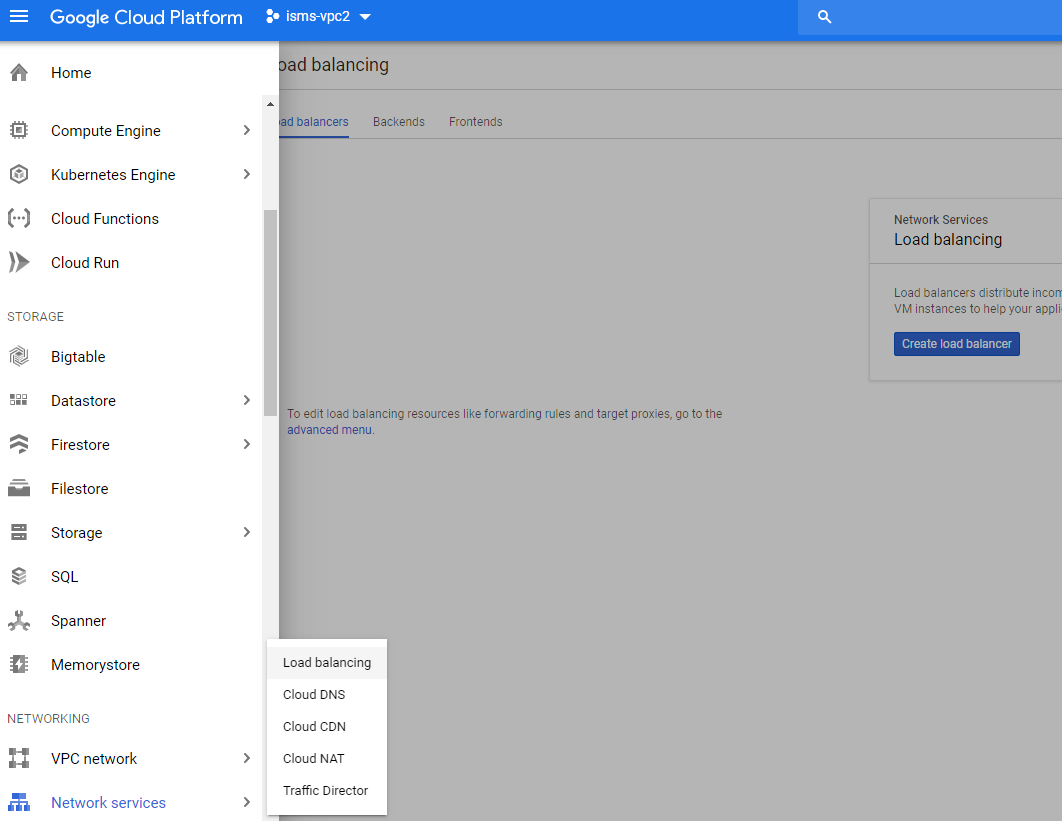Click the Home icon in sidebar

19,72
